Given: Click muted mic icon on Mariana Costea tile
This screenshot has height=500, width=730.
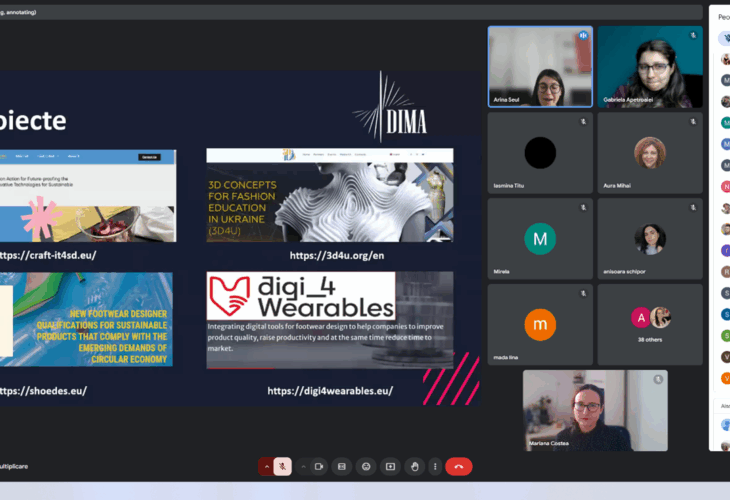Looking at the screenshot, I should point(658,379).
